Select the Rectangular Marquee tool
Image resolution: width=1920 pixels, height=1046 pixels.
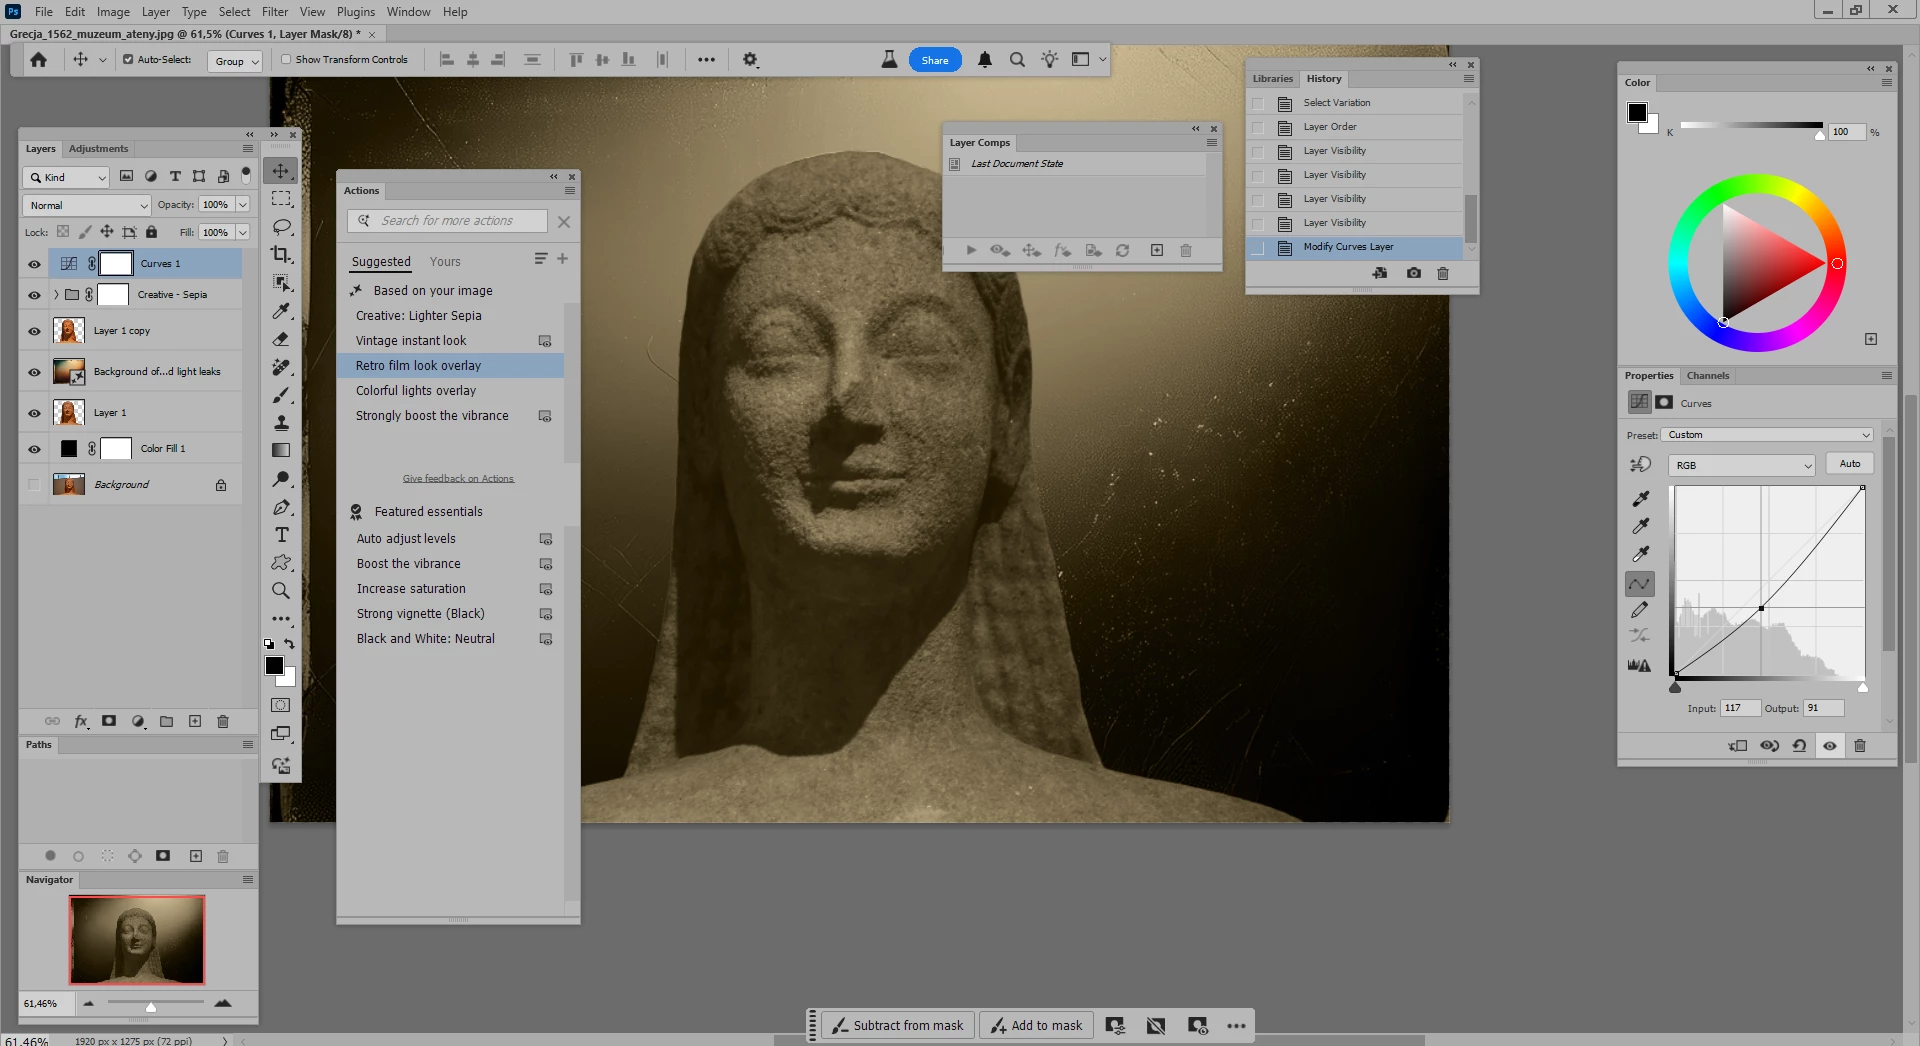(x=281, y=199)
